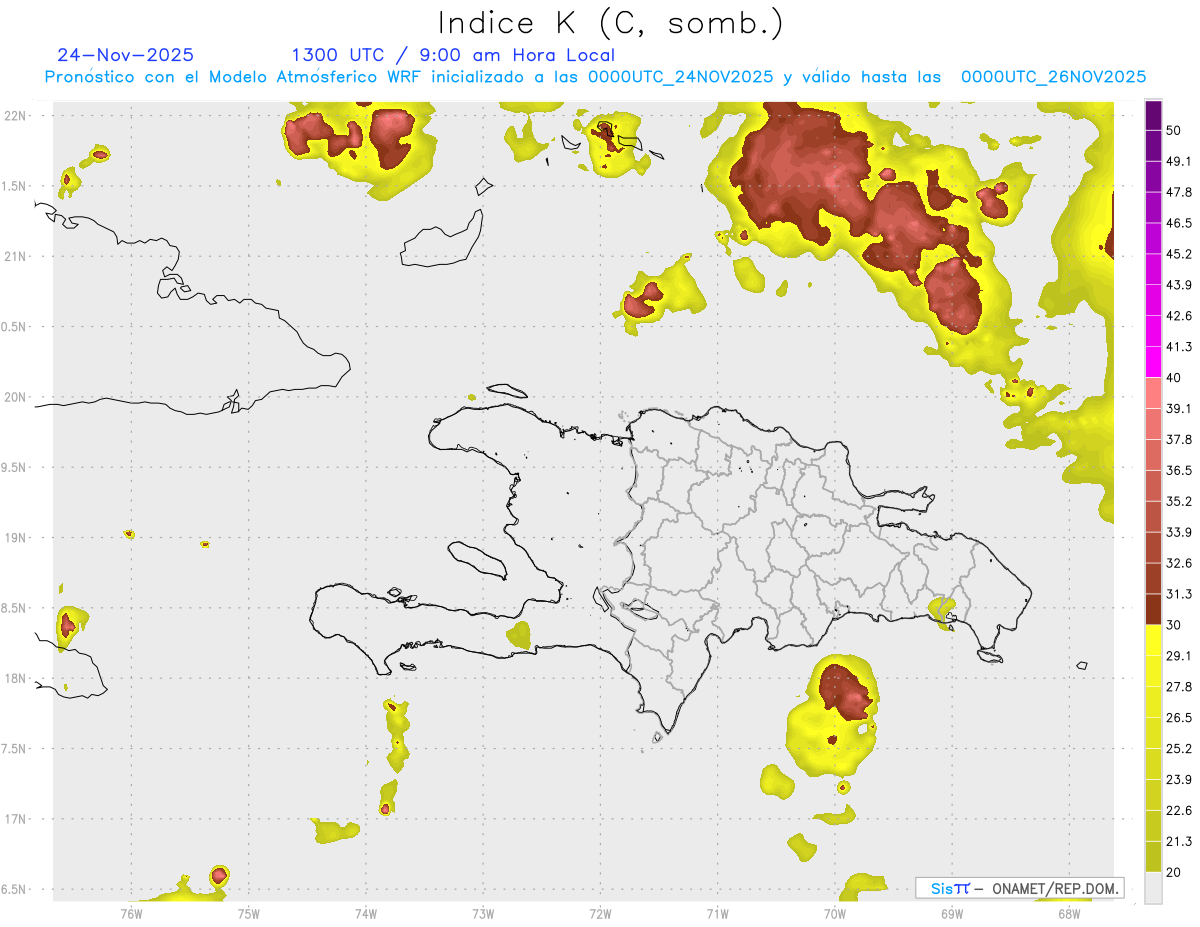The height and width of the screenshot is (927, 1200).
Task: Click the olive swatch between 20 and 21.3
Action: click(1153, 856)
